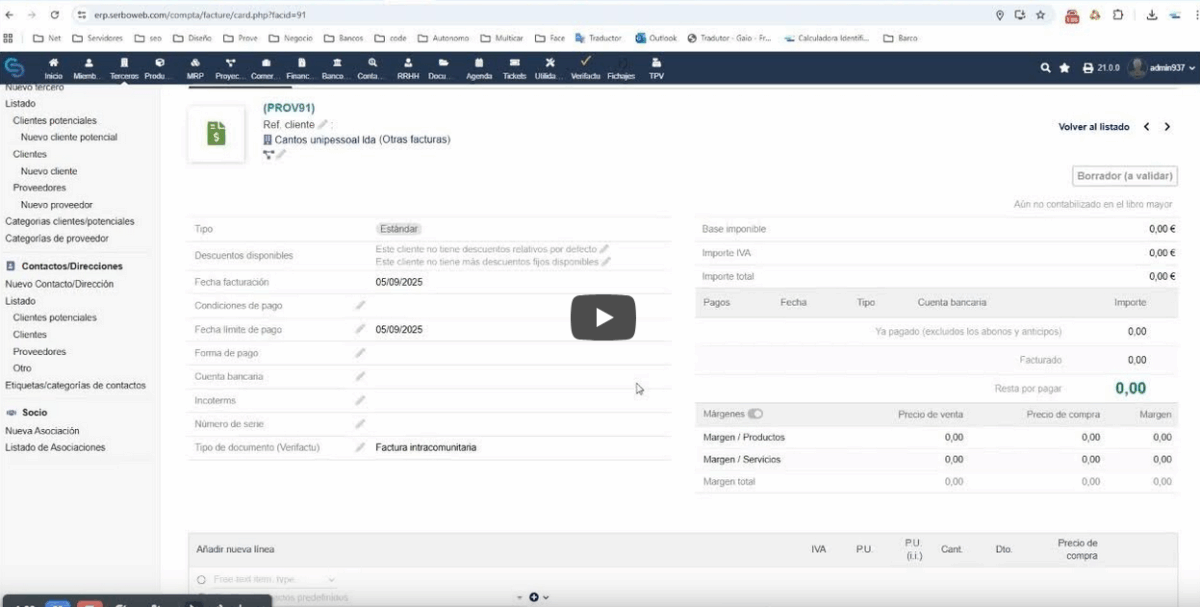1200x607 pixels.
Task: Click pencil icon next to Forma de pago
Action: click(360, 353)
